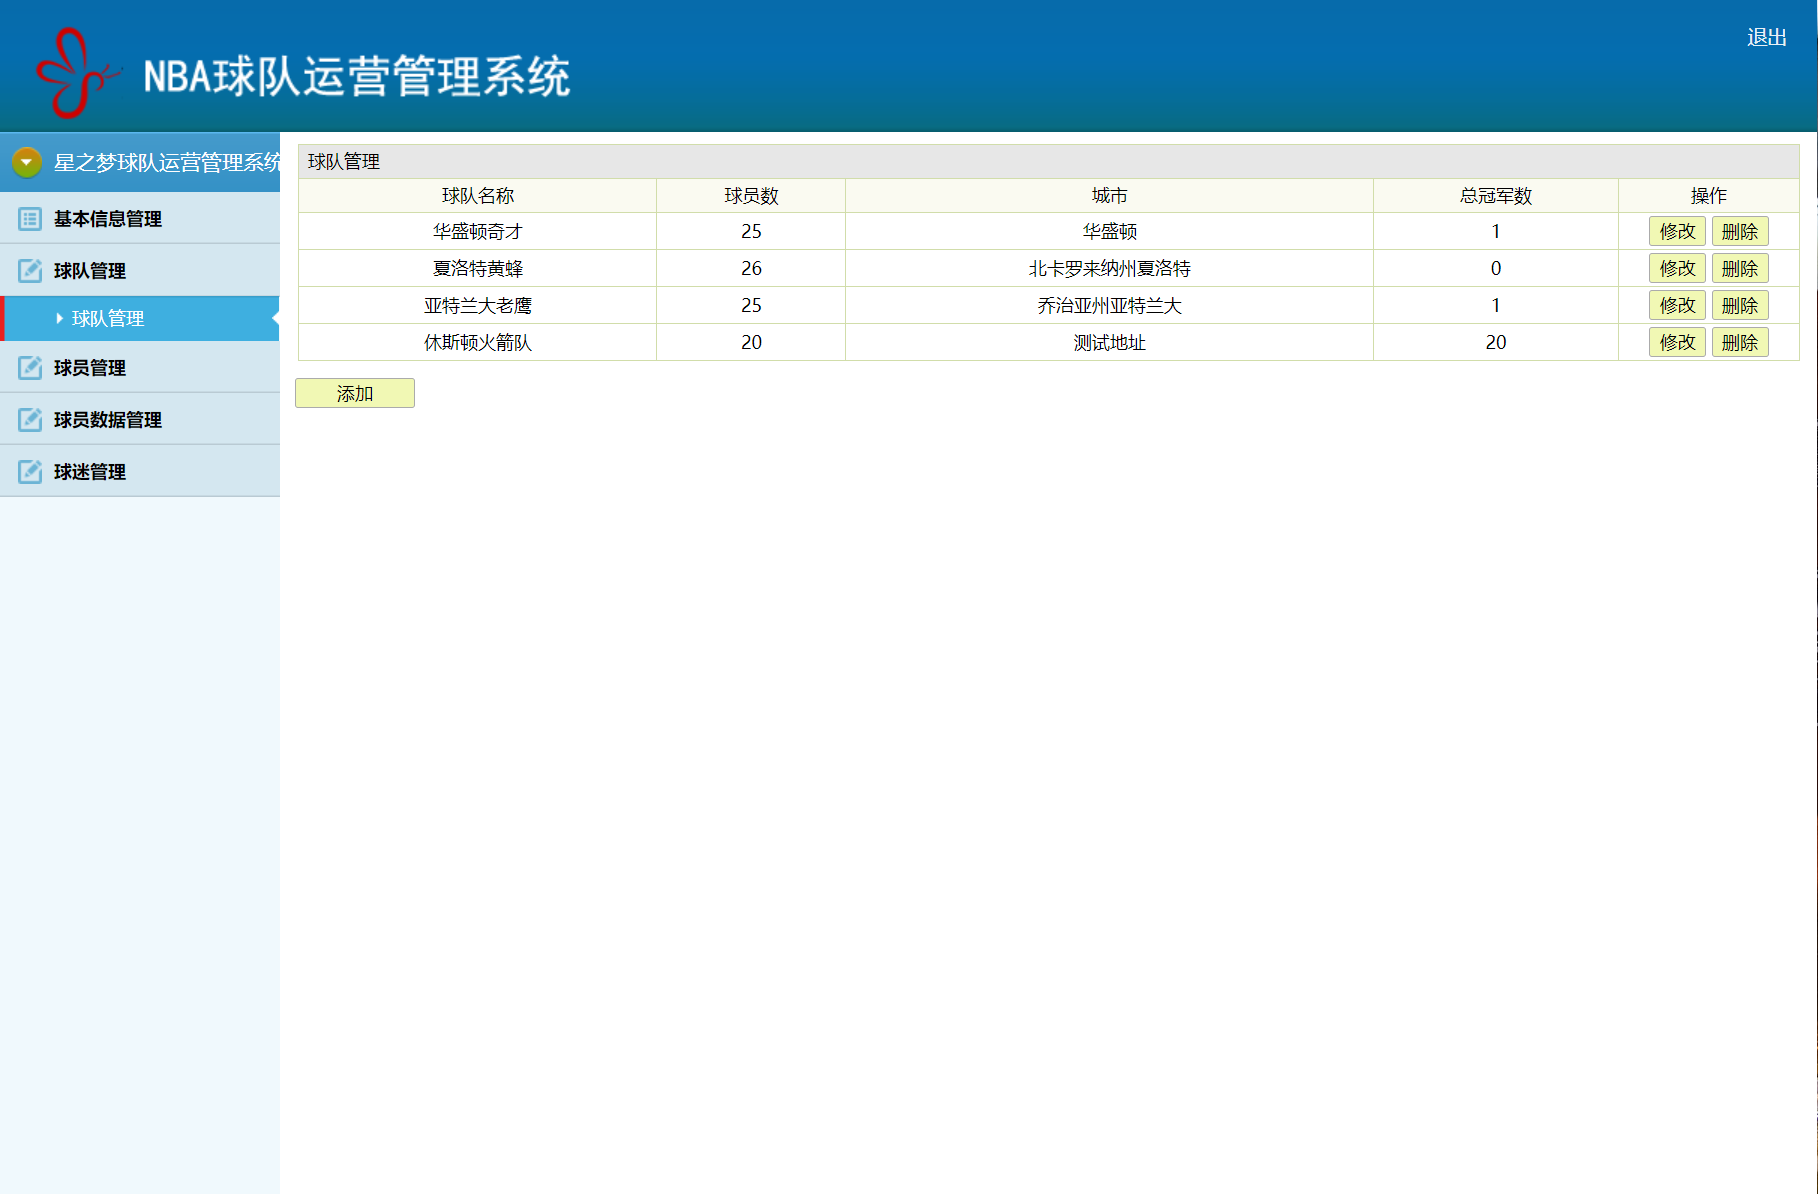Click the edit icon beside 球迷管理
The width and height of the screenshot is (1818, 1194).
(x=29, y=471)
